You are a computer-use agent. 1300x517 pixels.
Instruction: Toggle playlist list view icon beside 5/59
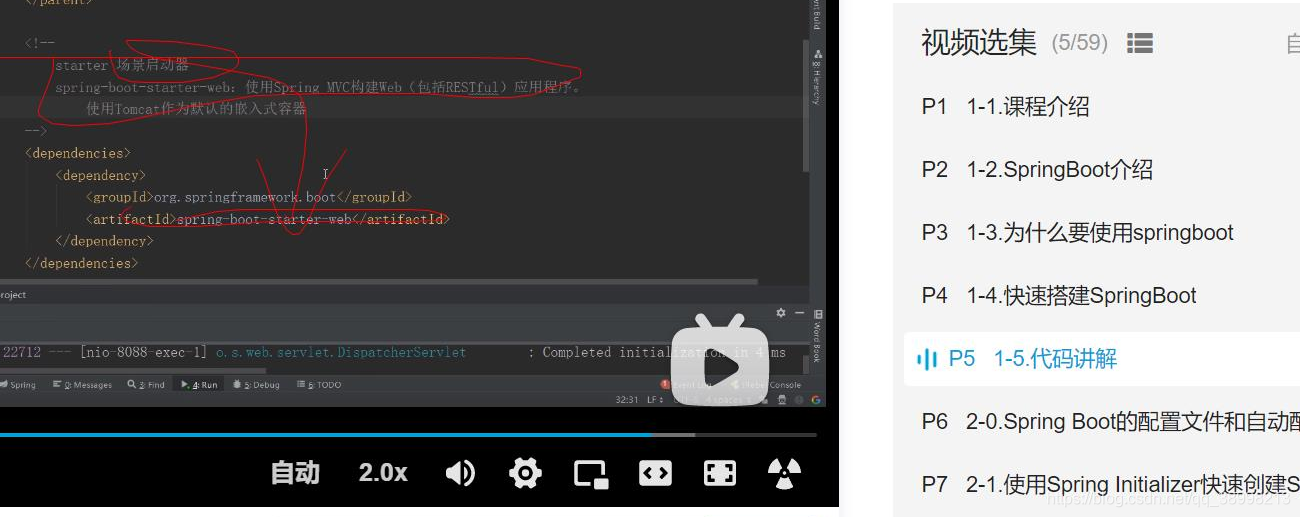click(x=1140, y=43)
